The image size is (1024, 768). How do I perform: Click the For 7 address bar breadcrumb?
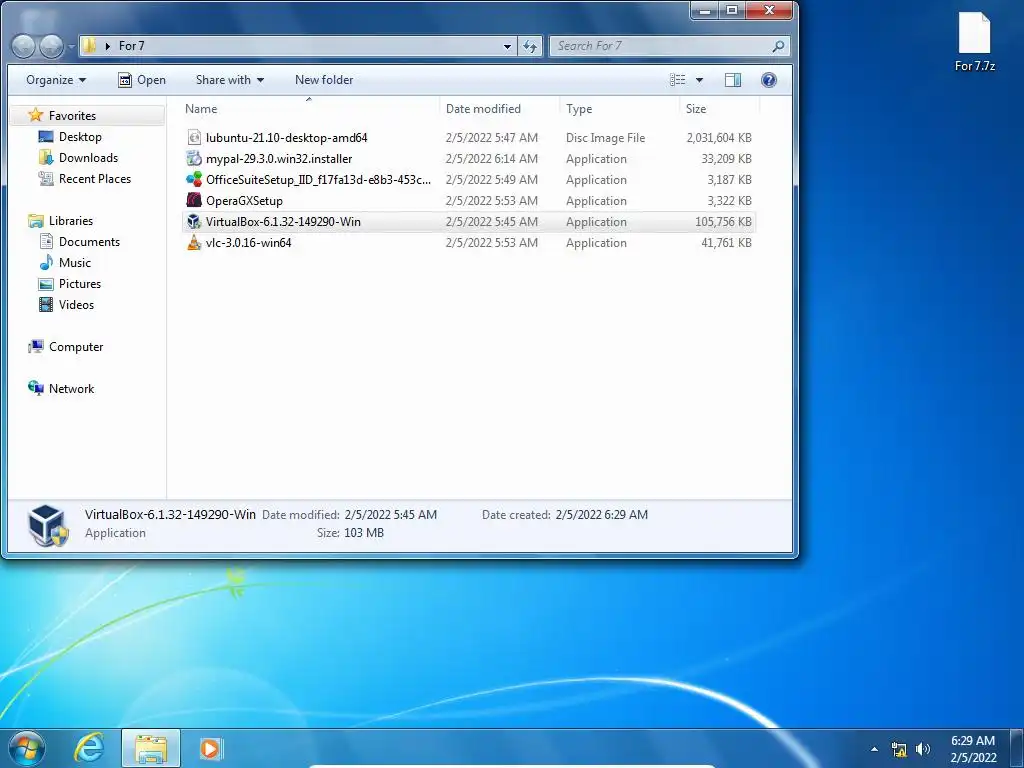[131, 46]
